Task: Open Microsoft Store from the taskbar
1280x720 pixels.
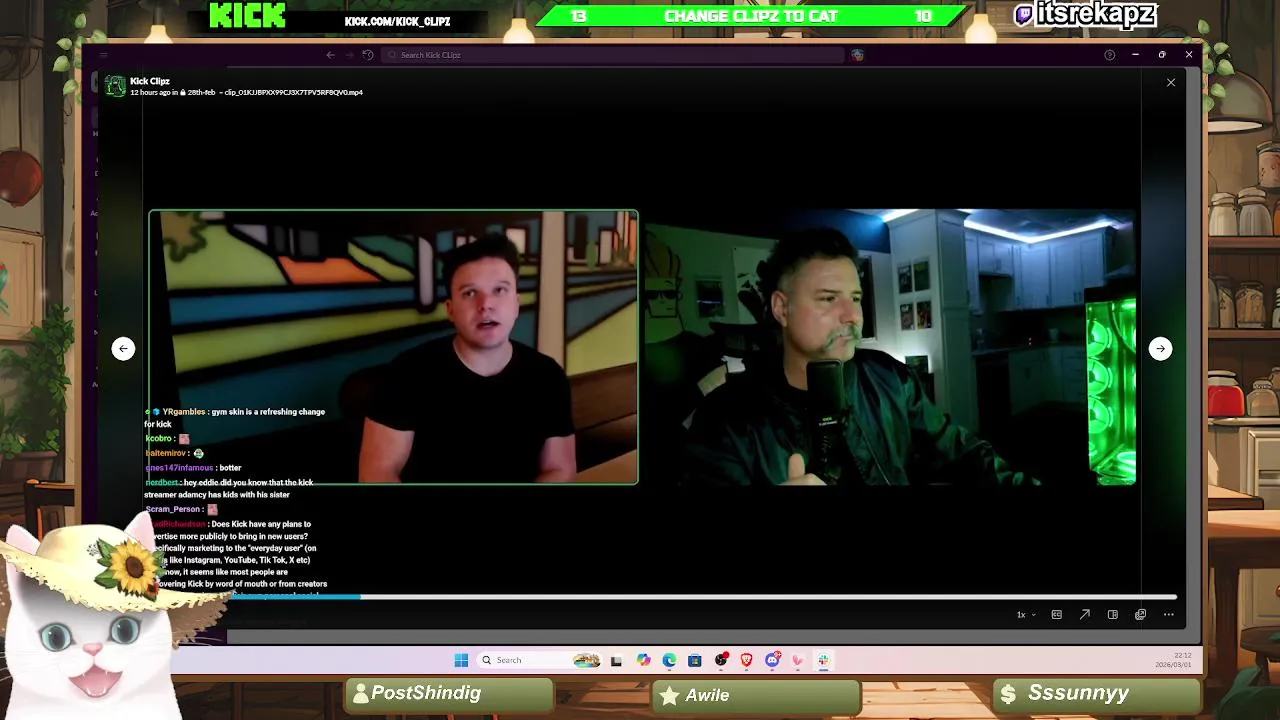Action: tap(695, 660)
